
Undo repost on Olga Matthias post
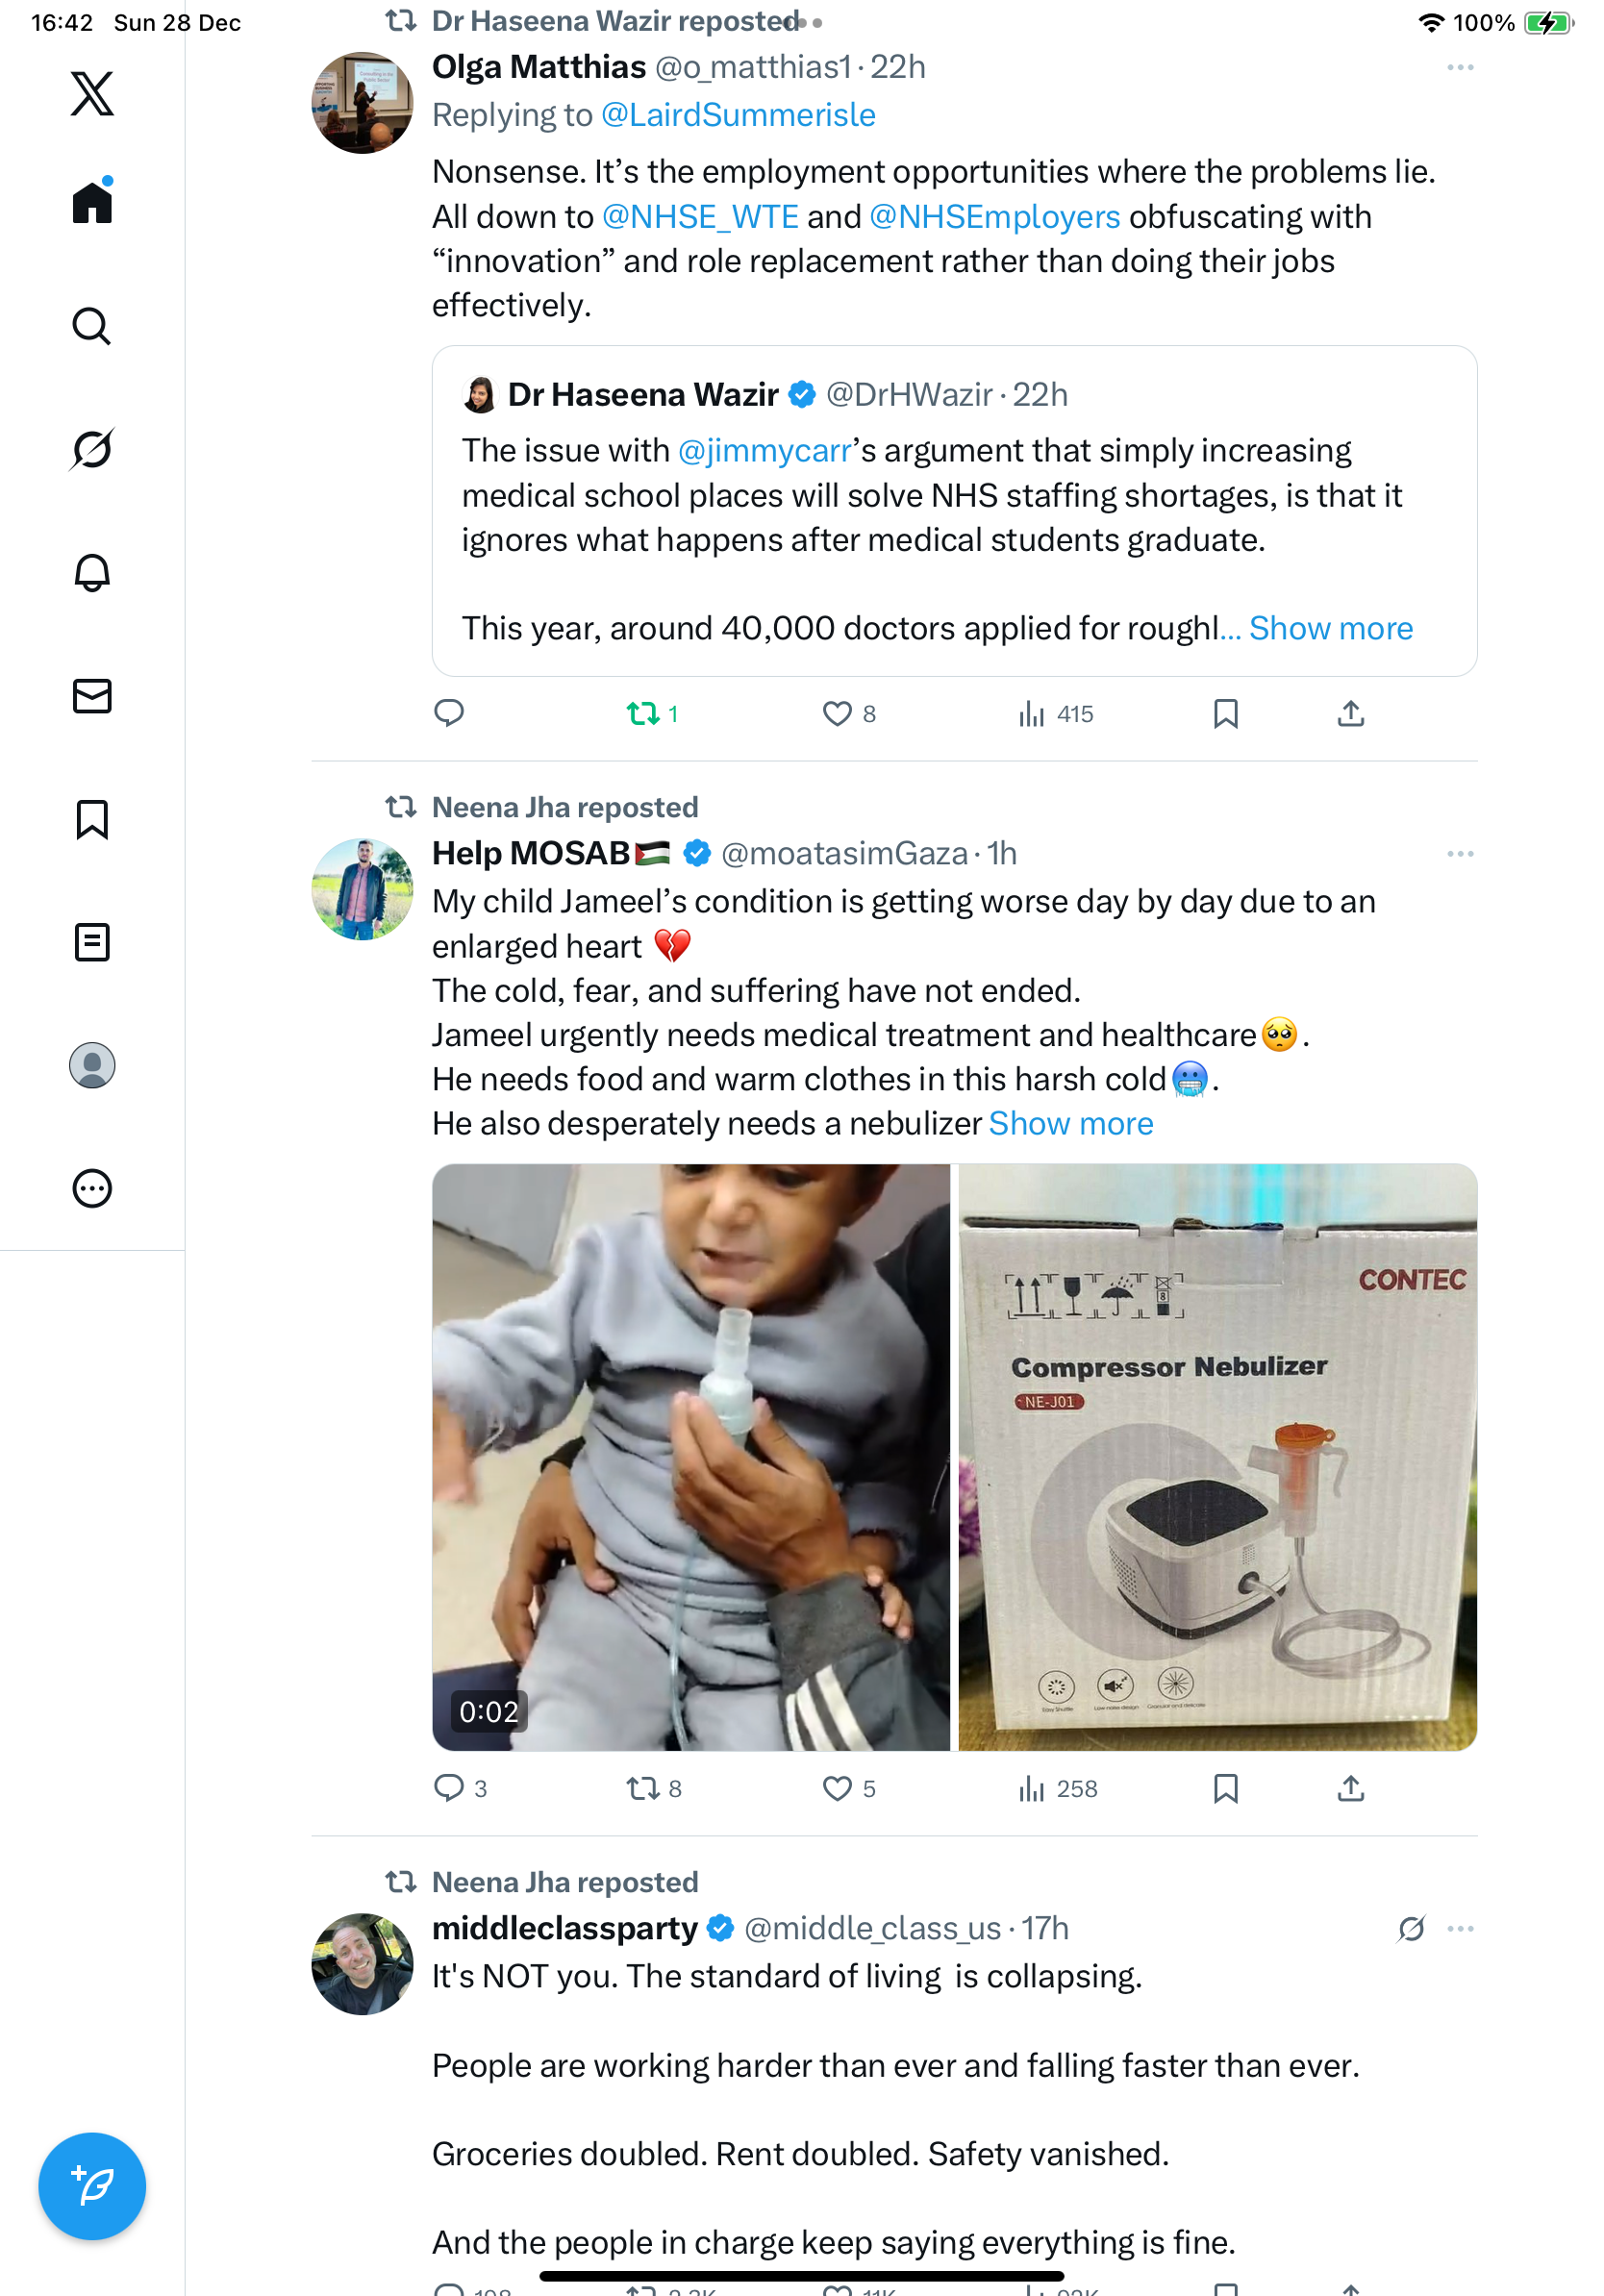(643, 714)
